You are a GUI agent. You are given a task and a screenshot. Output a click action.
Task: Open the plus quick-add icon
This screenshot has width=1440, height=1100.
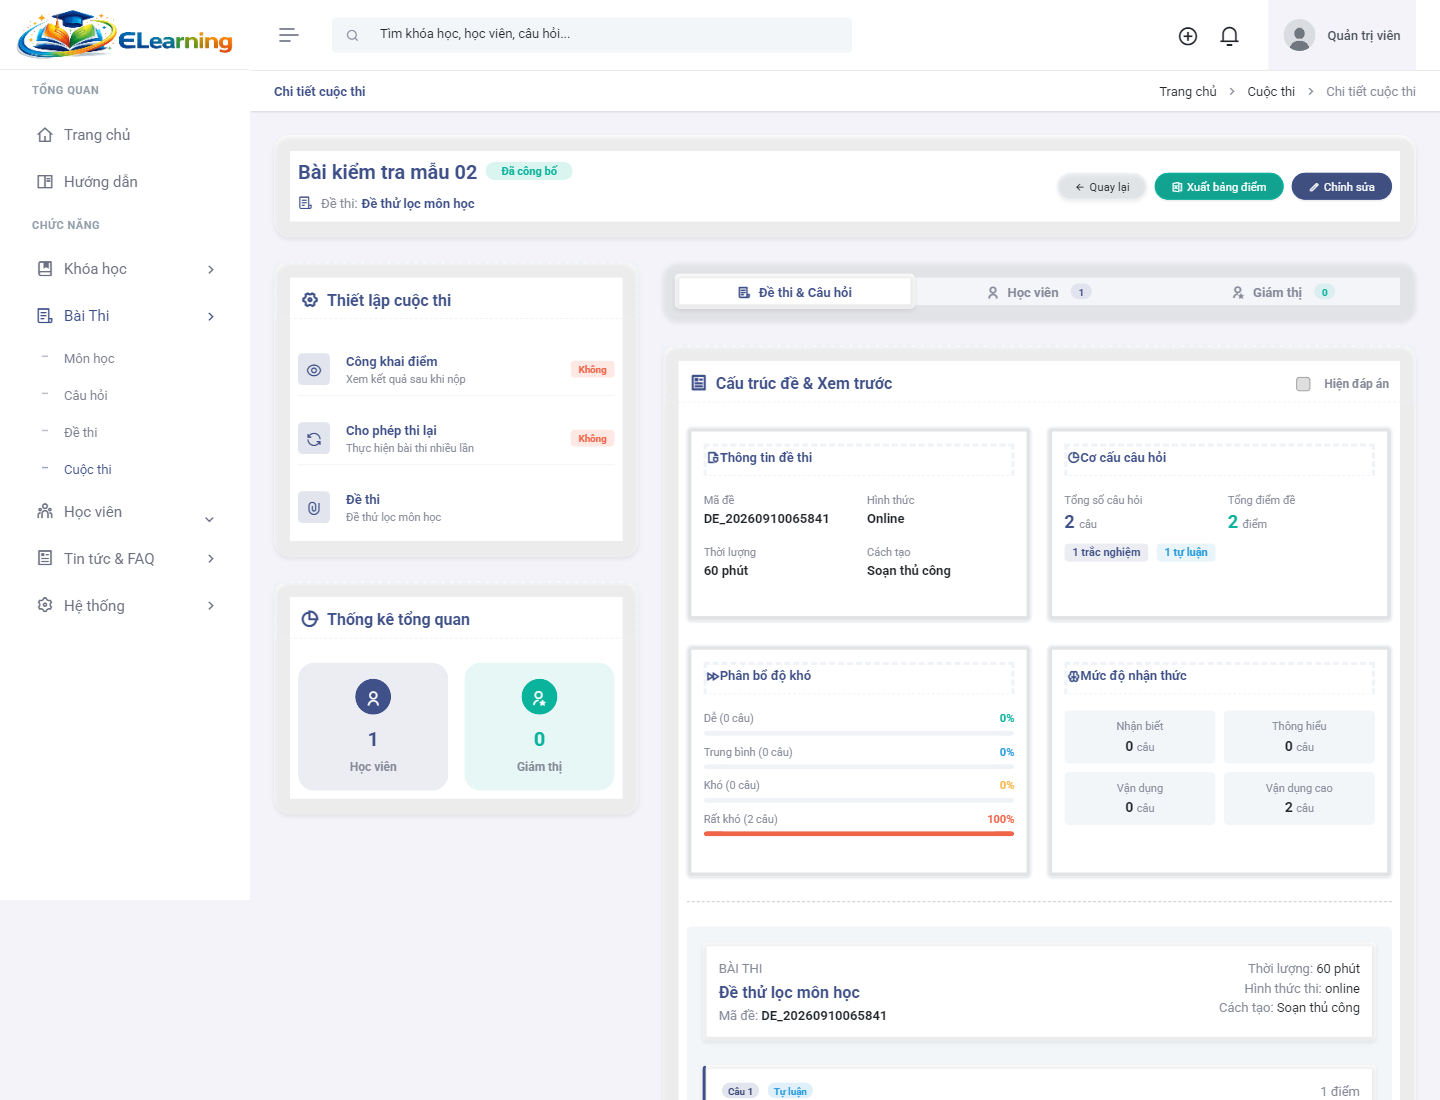[x=1188, y=36]
